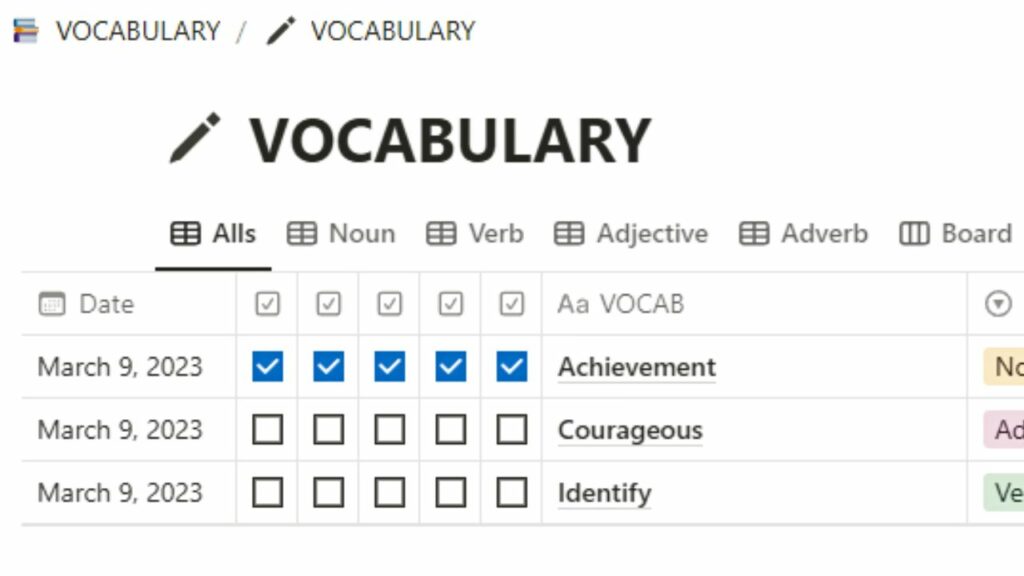Click the board view icon beside the Board tab

[x=915, y=233]
